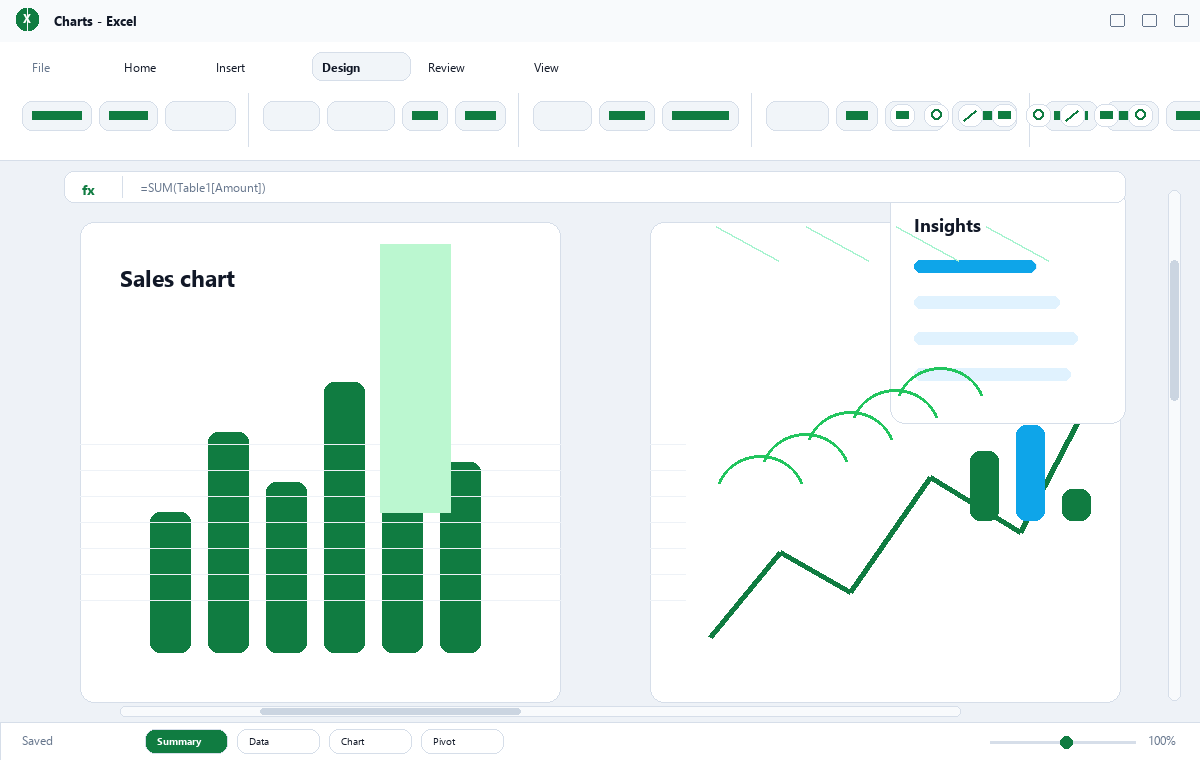
Task: Click the Insights panel heading
Action: click(x=947, y=226)
